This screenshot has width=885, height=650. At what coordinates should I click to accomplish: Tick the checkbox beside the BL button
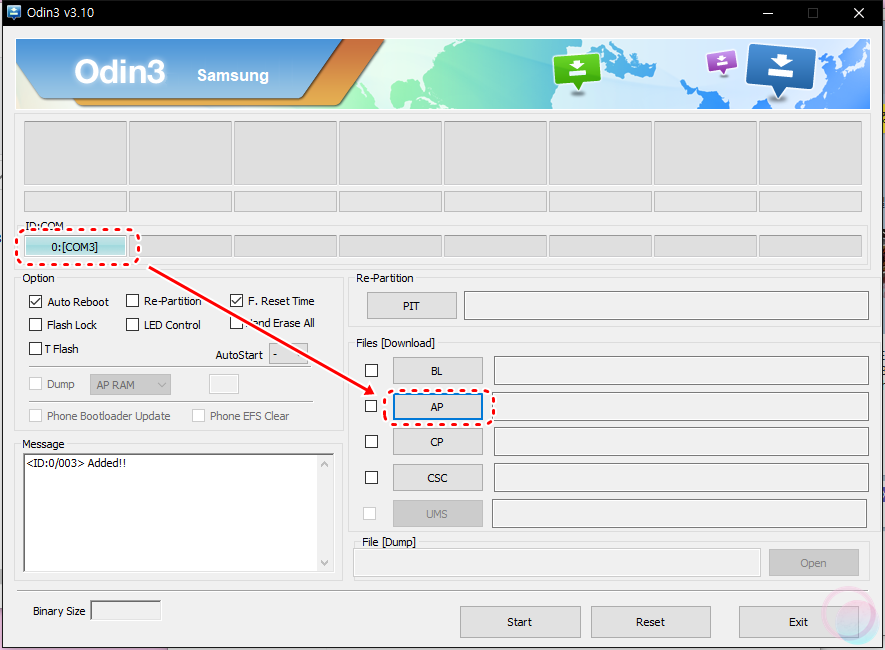pos(371,371)
